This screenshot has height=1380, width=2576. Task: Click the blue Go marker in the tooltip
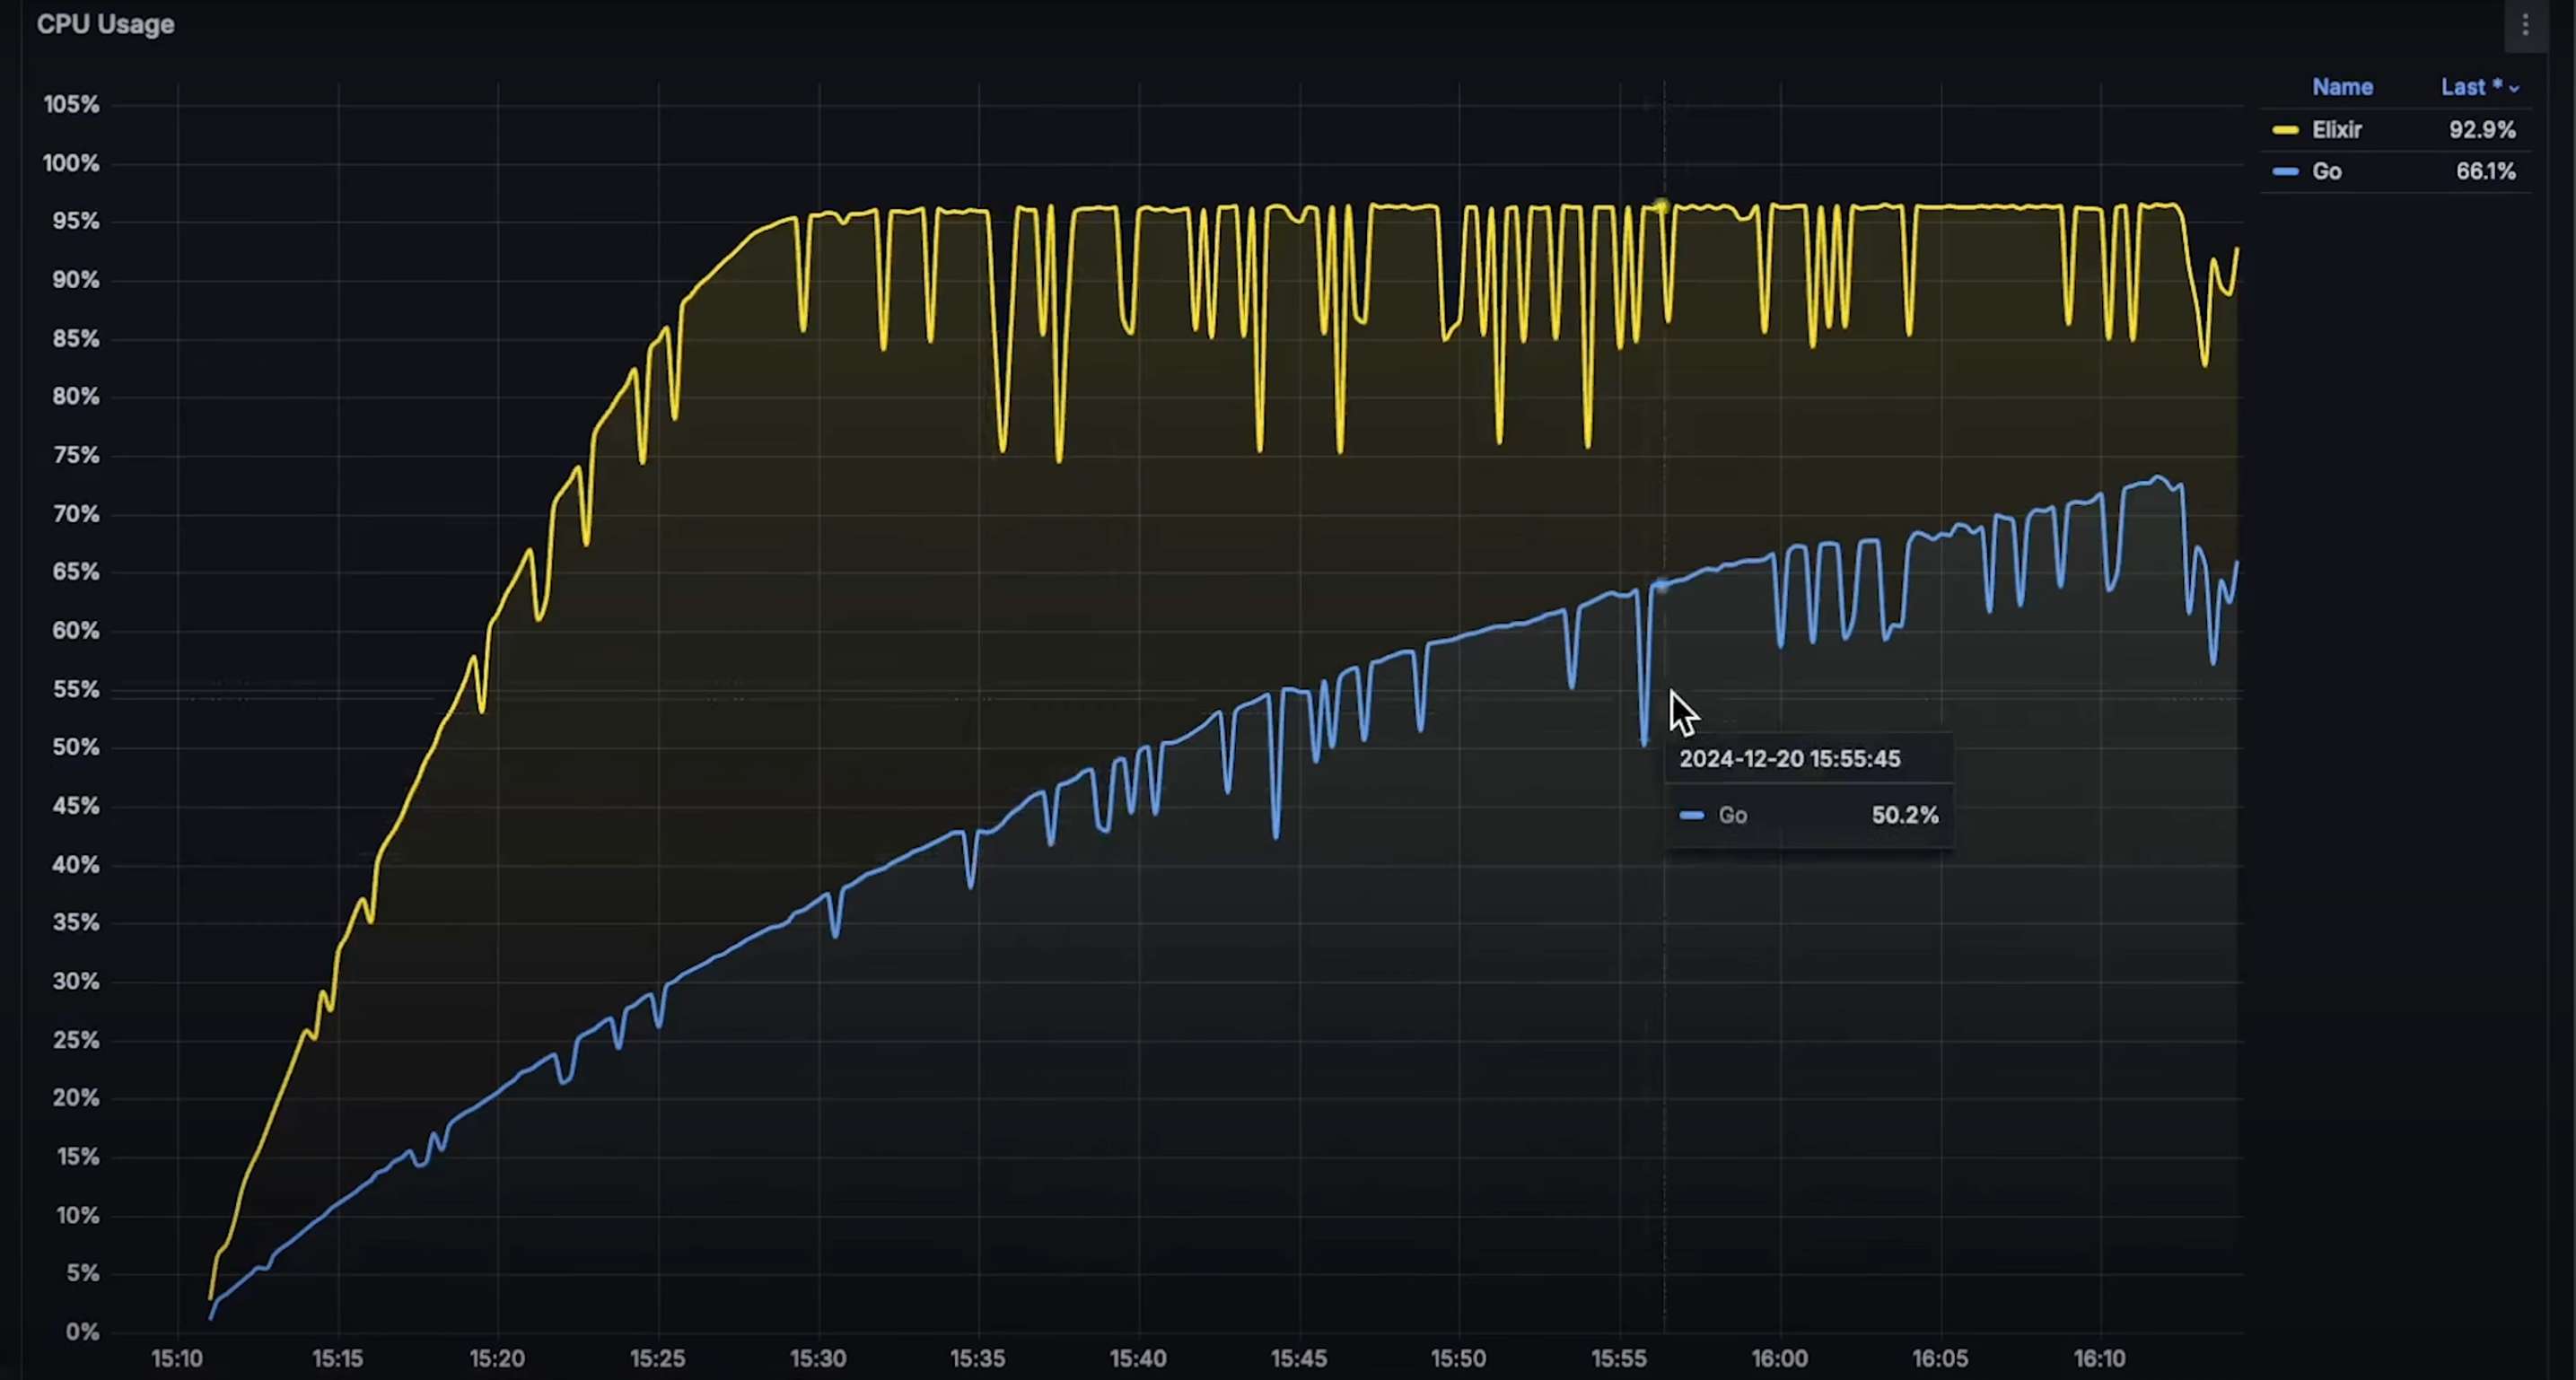(x=1692, y=815)
